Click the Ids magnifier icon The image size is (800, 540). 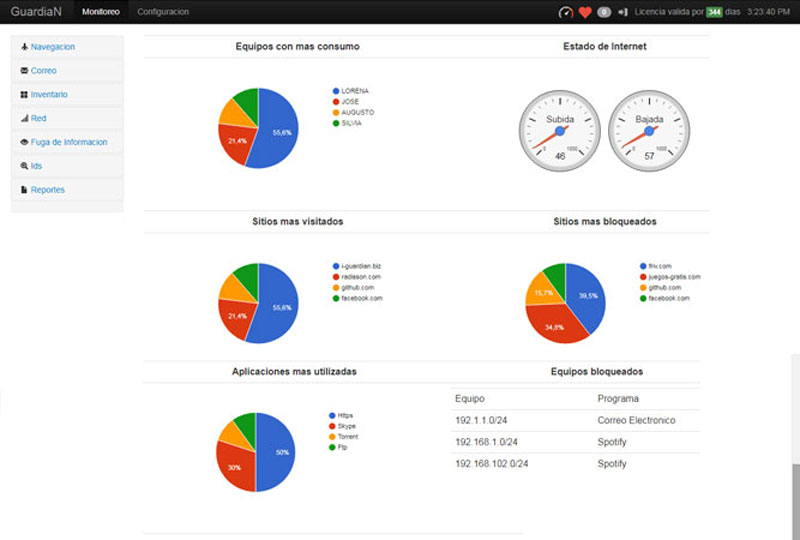pos(24,166)
